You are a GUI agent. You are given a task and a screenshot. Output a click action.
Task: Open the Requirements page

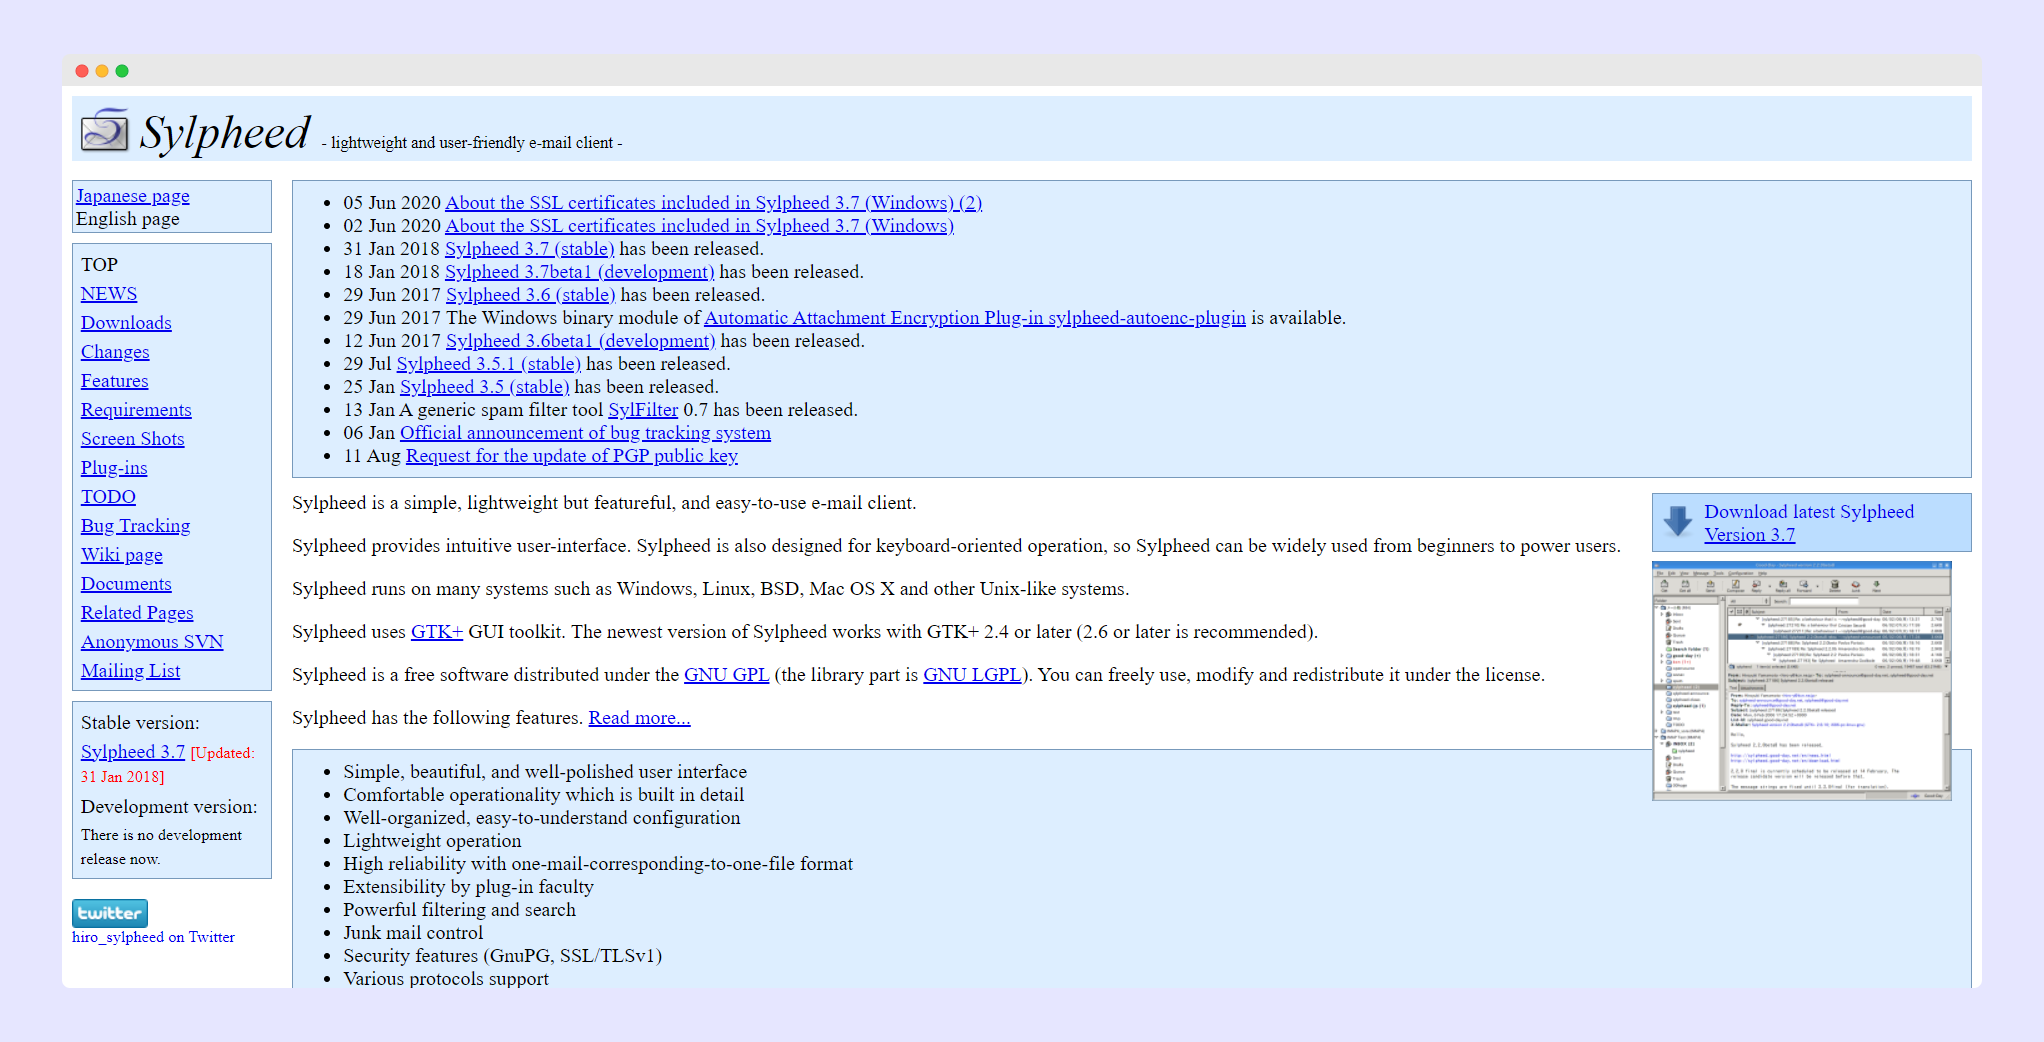pos(136,410)
